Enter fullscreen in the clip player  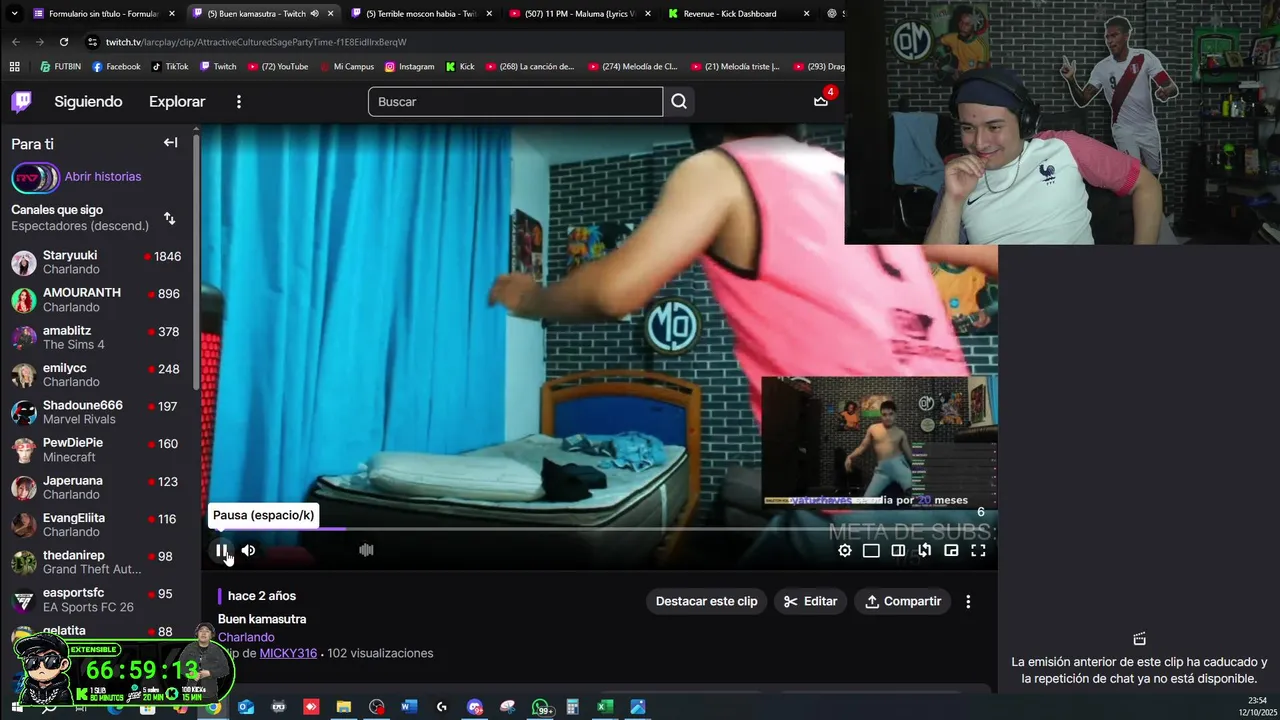978,550
